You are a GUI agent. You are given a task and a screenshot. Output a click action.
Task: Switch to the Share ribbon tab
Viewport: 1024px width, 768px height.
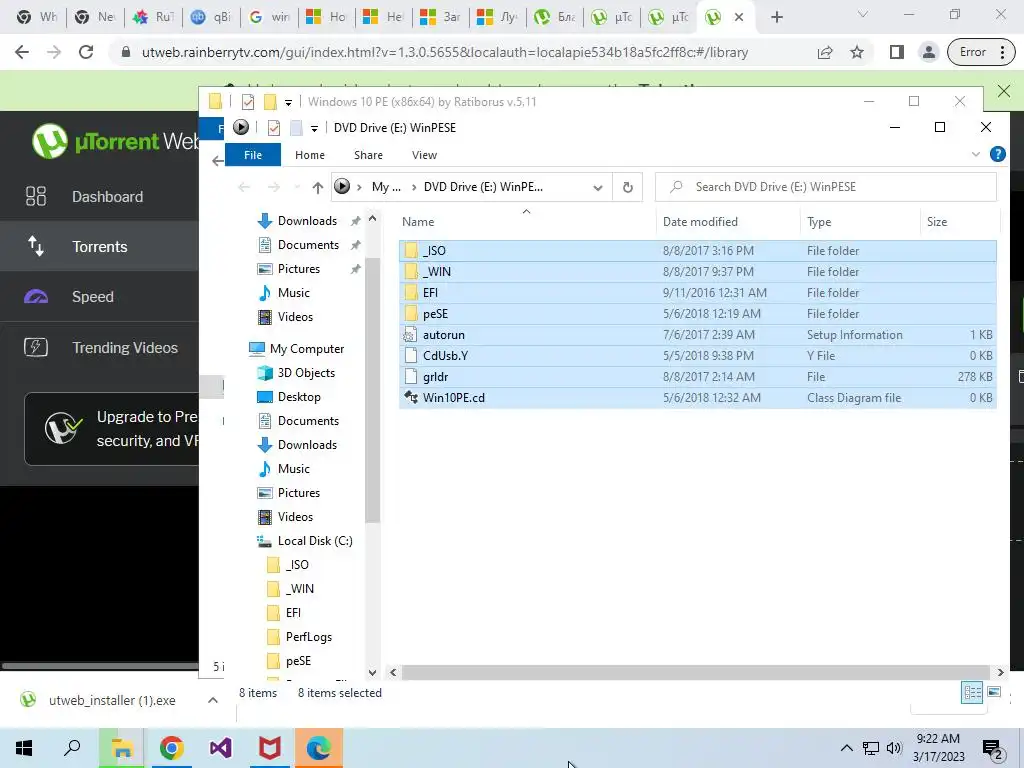pos(368,155)
